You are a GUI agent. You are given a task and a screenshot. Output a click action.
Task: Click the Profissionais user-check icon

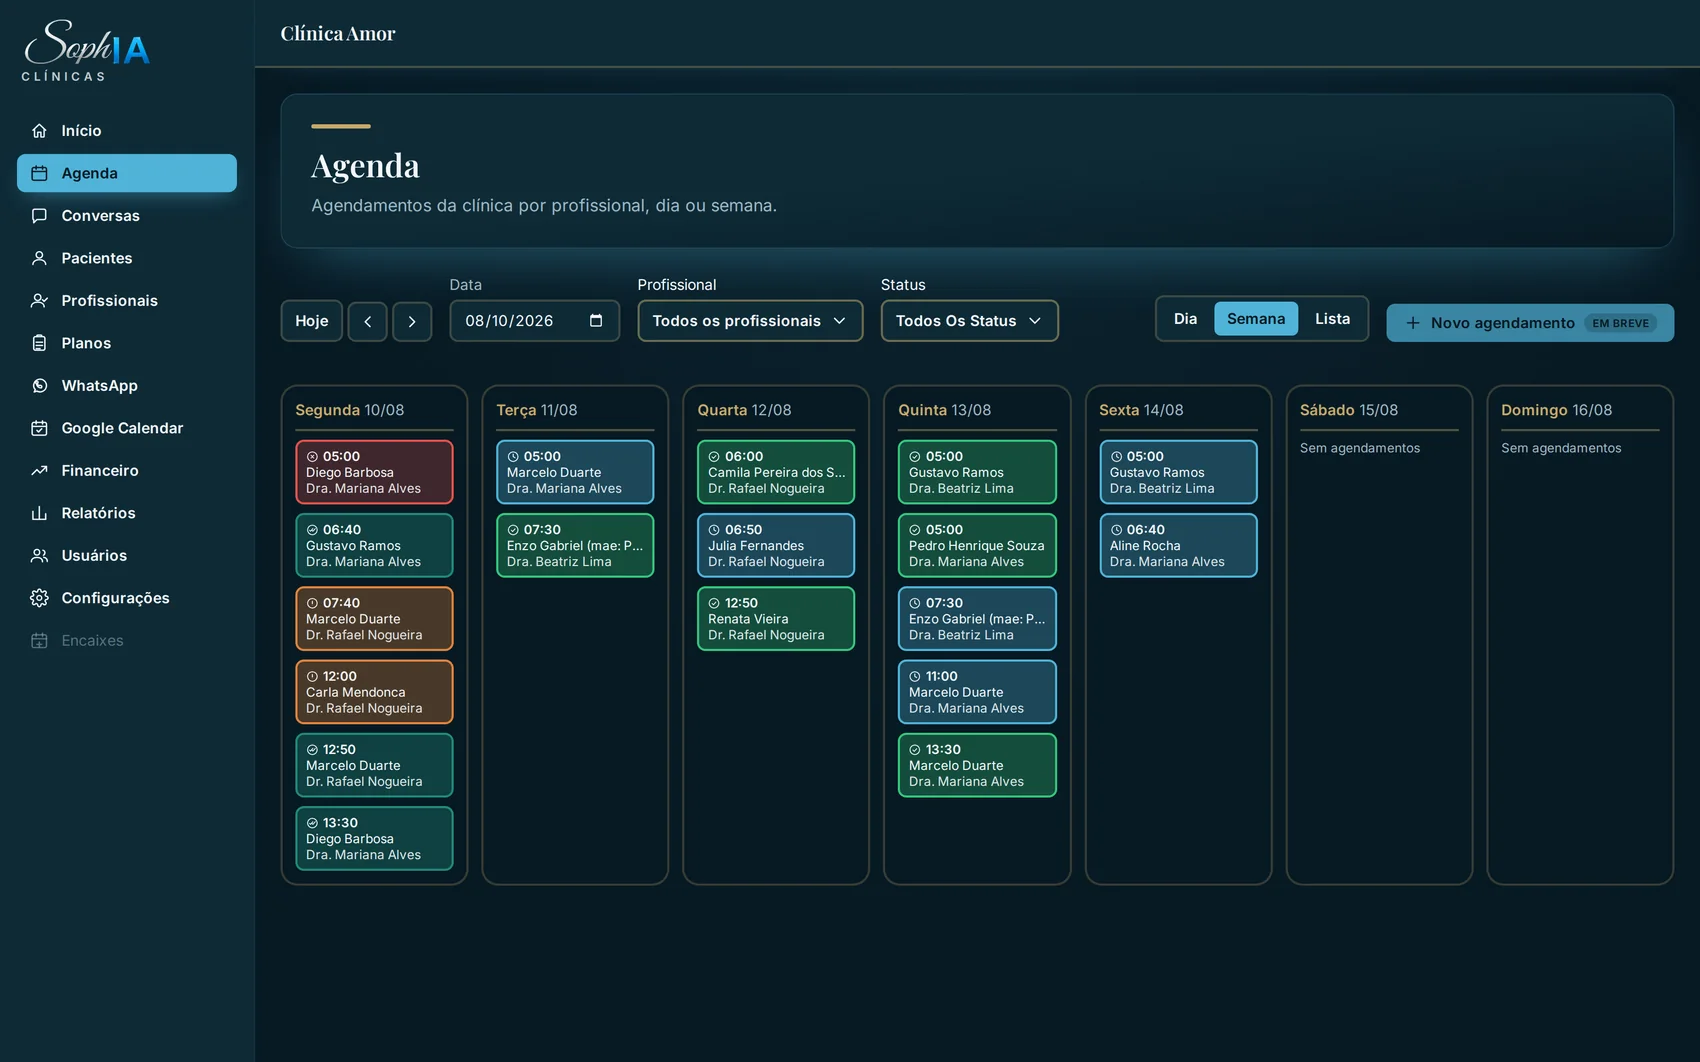(39, 301)
